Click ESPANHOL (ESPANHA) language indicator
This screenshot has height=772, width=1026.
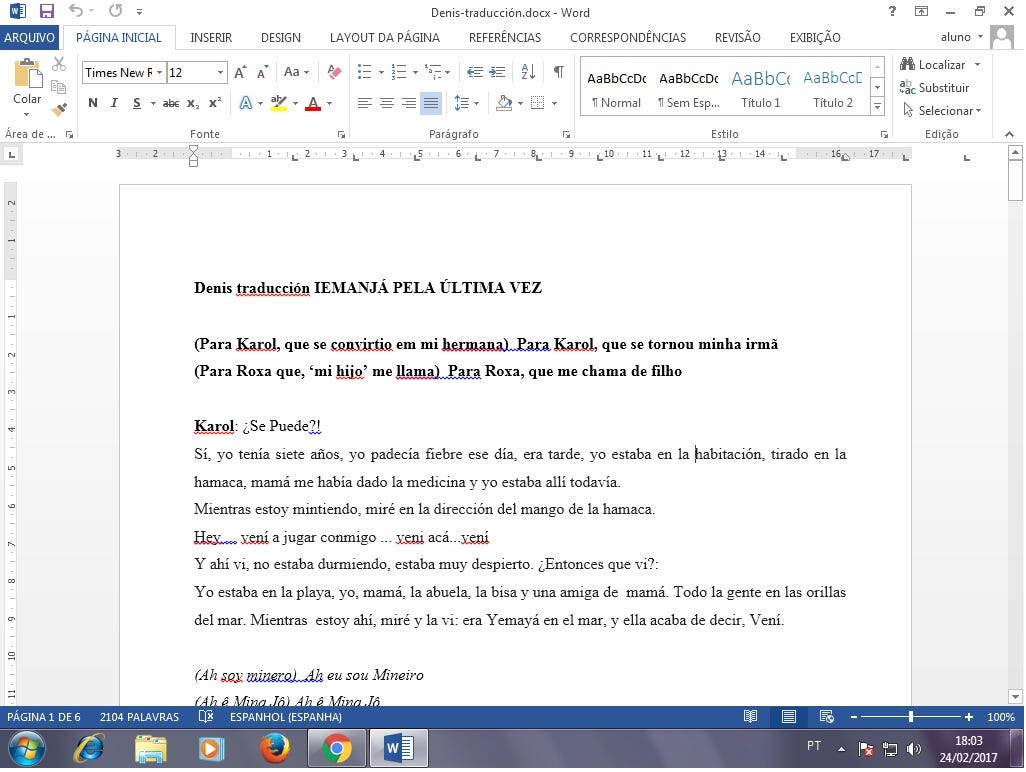pos(286,717)
